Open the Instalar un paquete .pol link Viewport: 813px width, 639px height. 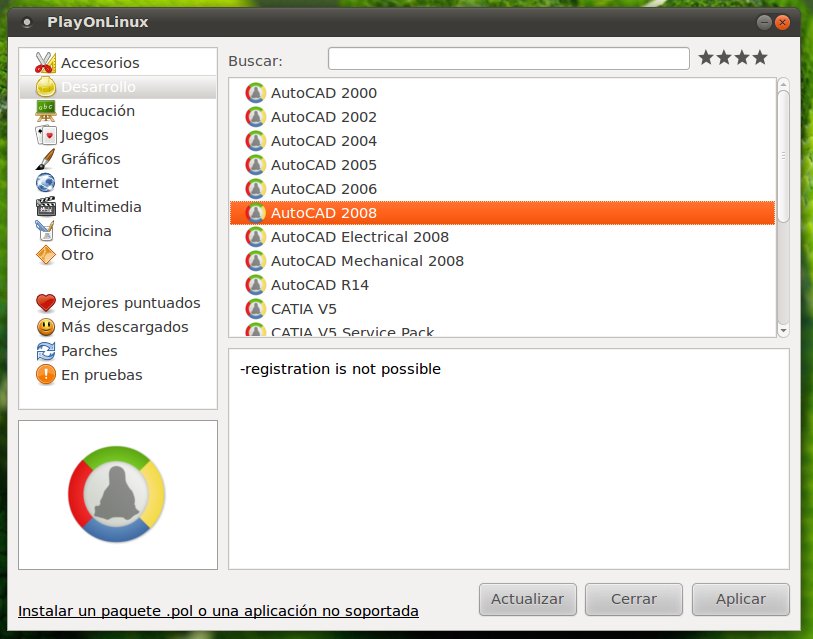point(218,611)
